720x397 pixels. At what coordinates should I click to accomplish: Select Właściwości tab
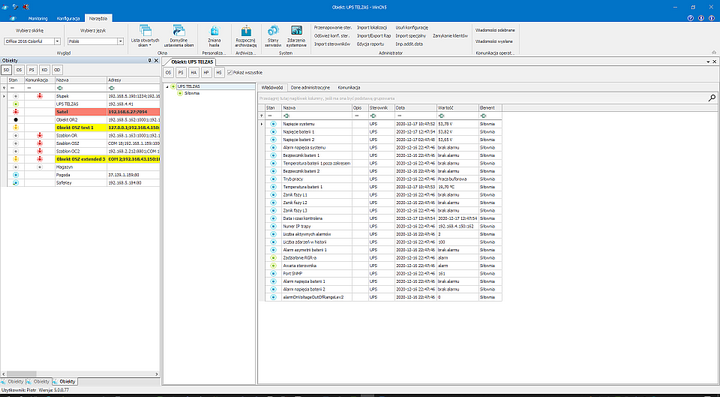272,87
